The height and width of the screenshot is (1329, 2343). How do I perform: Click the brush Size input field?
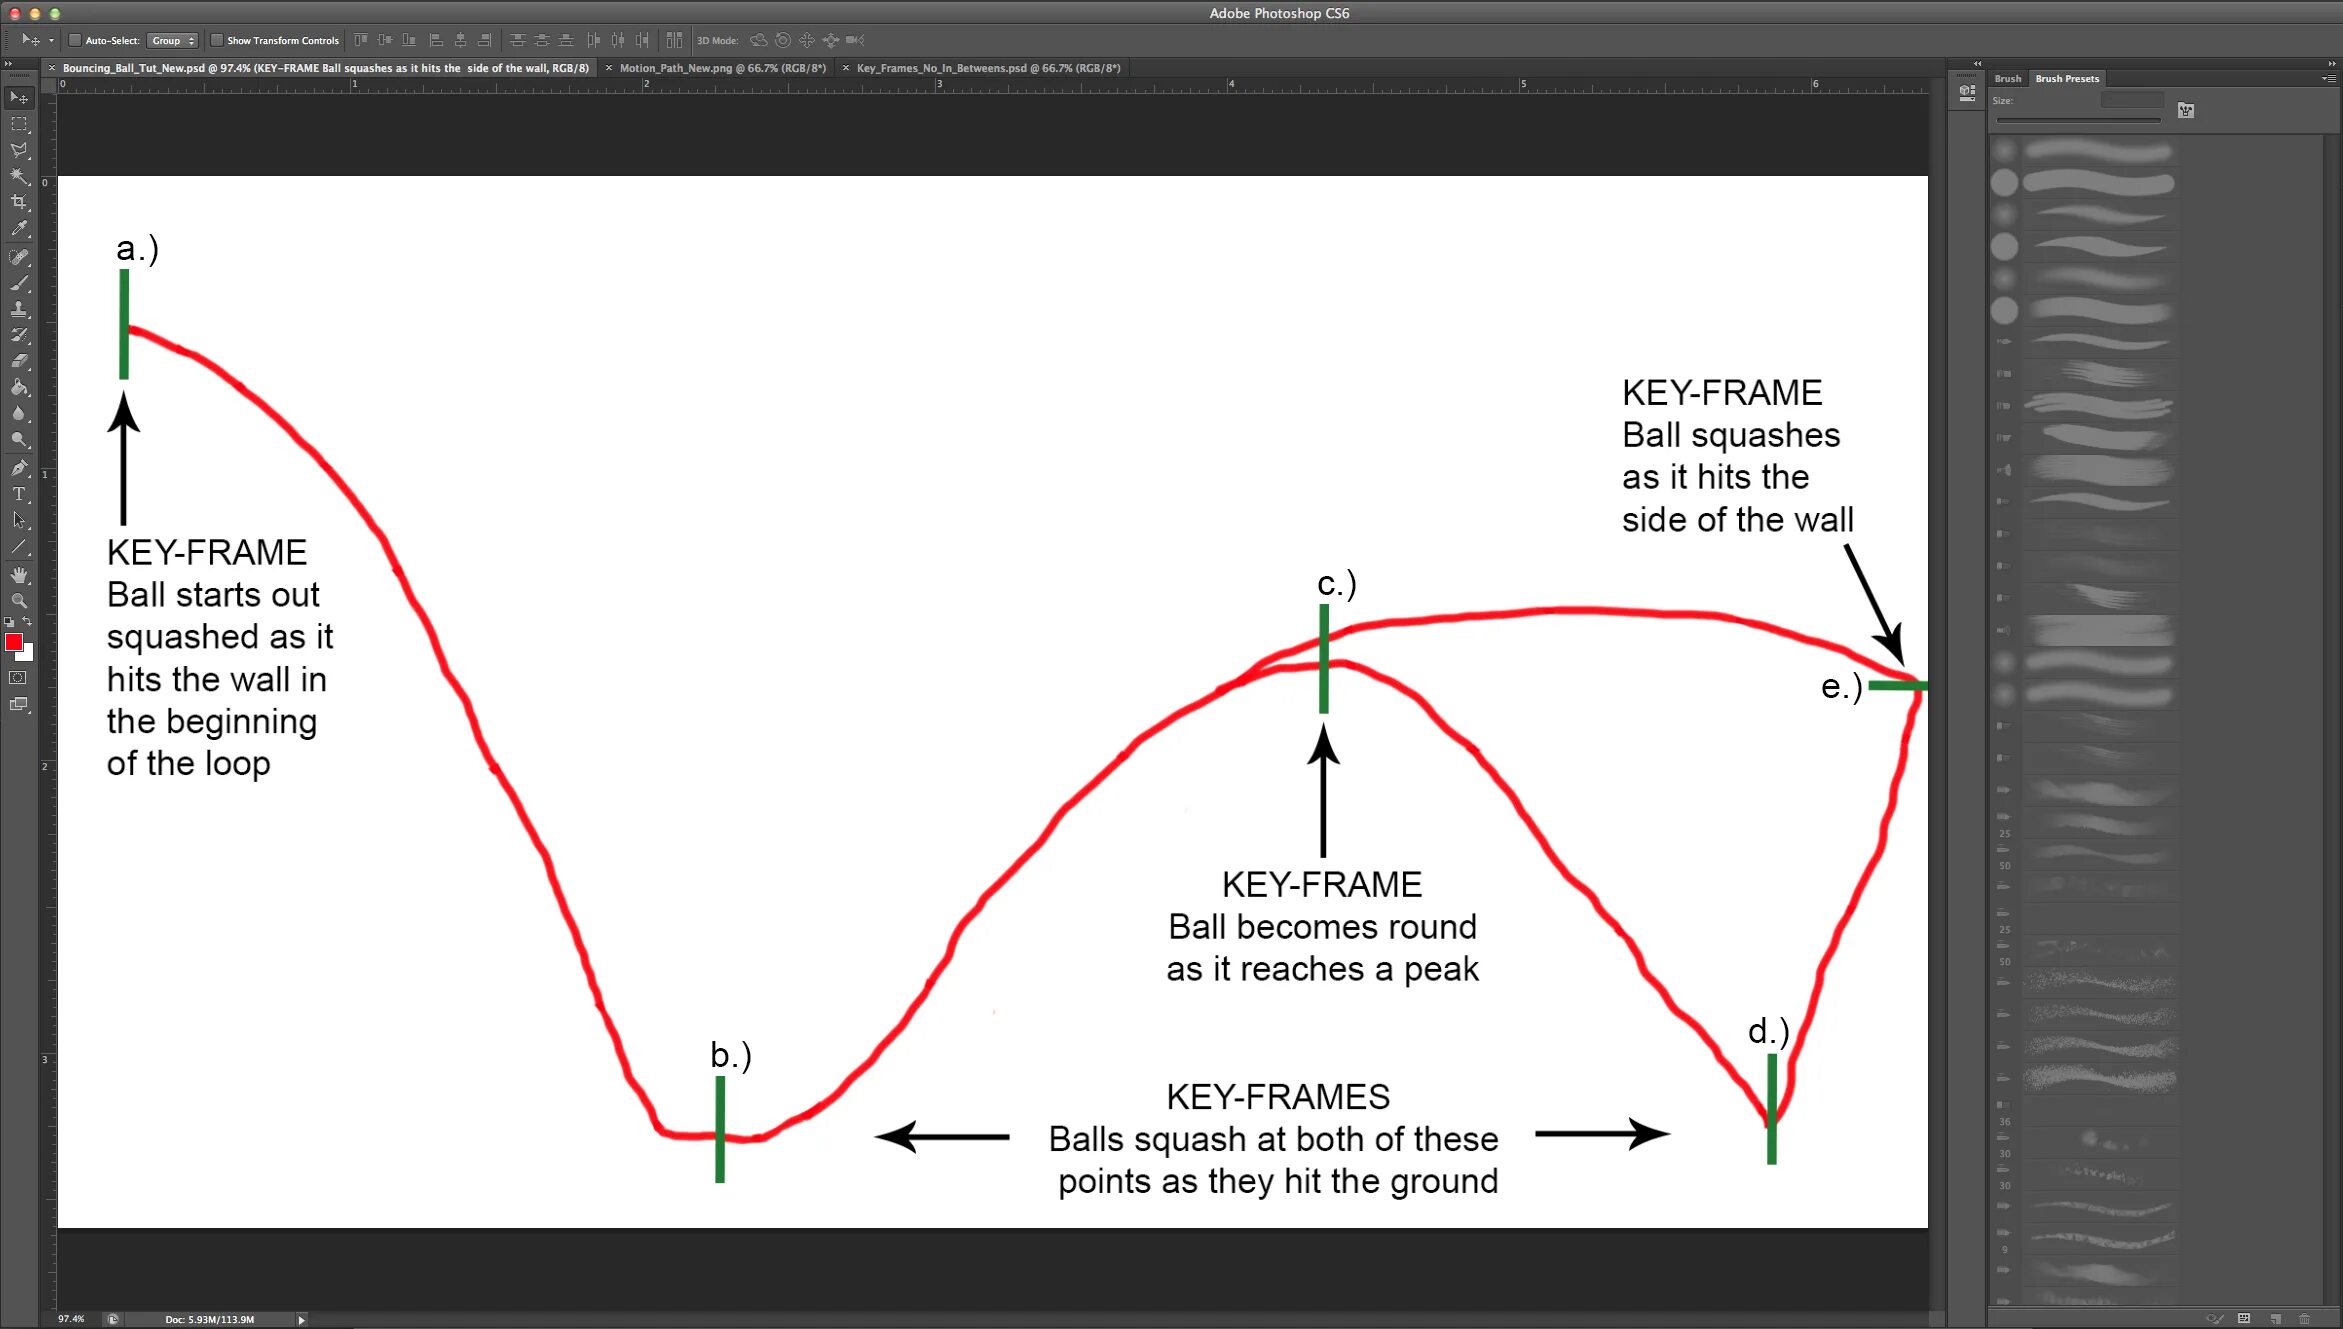click(x=2131, y=100)
